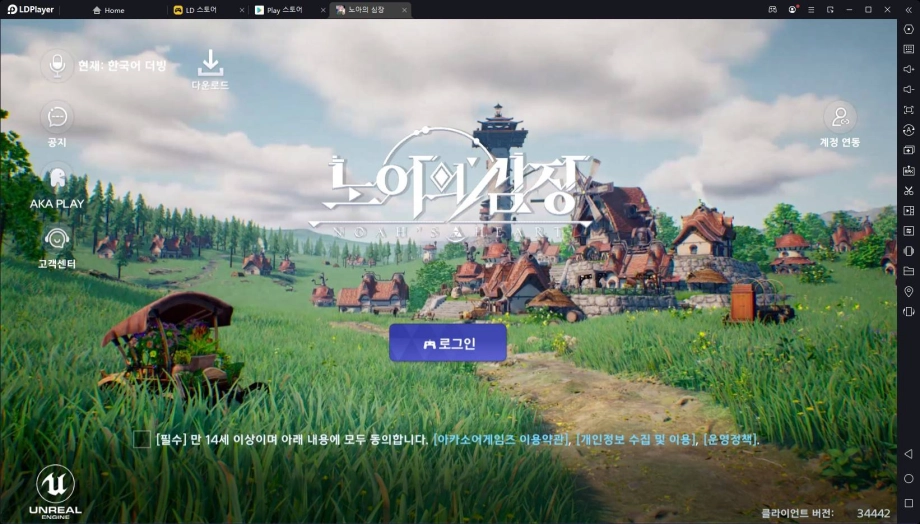Switch to the Home tab
The width and height of the screenshot is (920, 524).
tap(114, 10)
